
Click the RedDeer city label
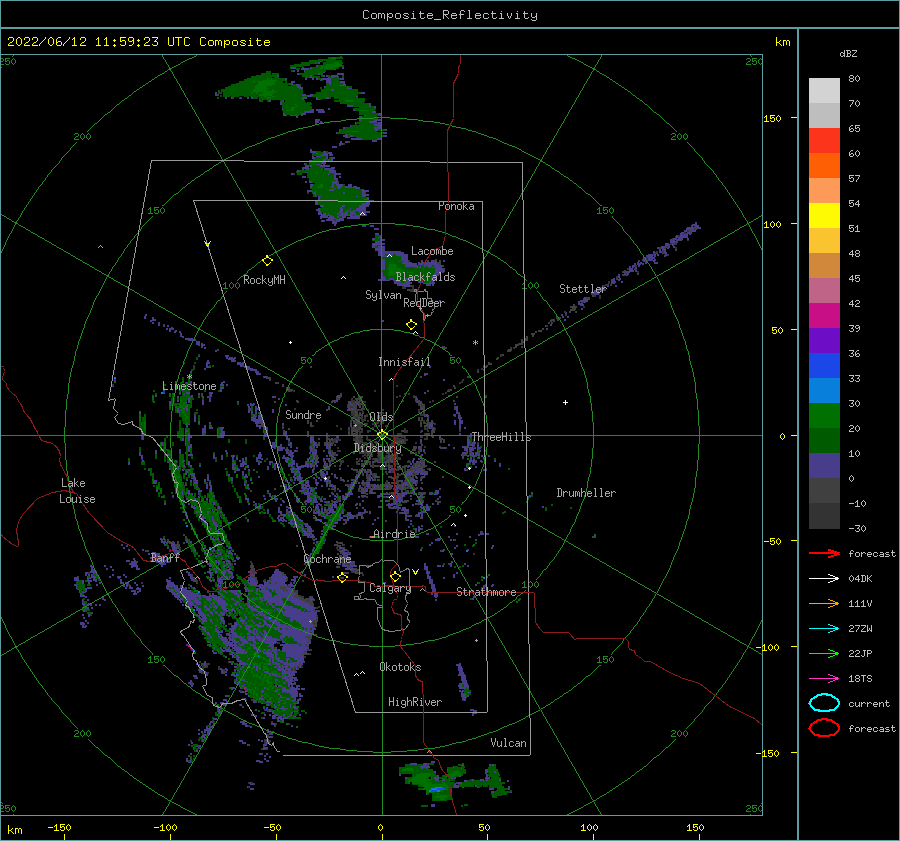424,303
